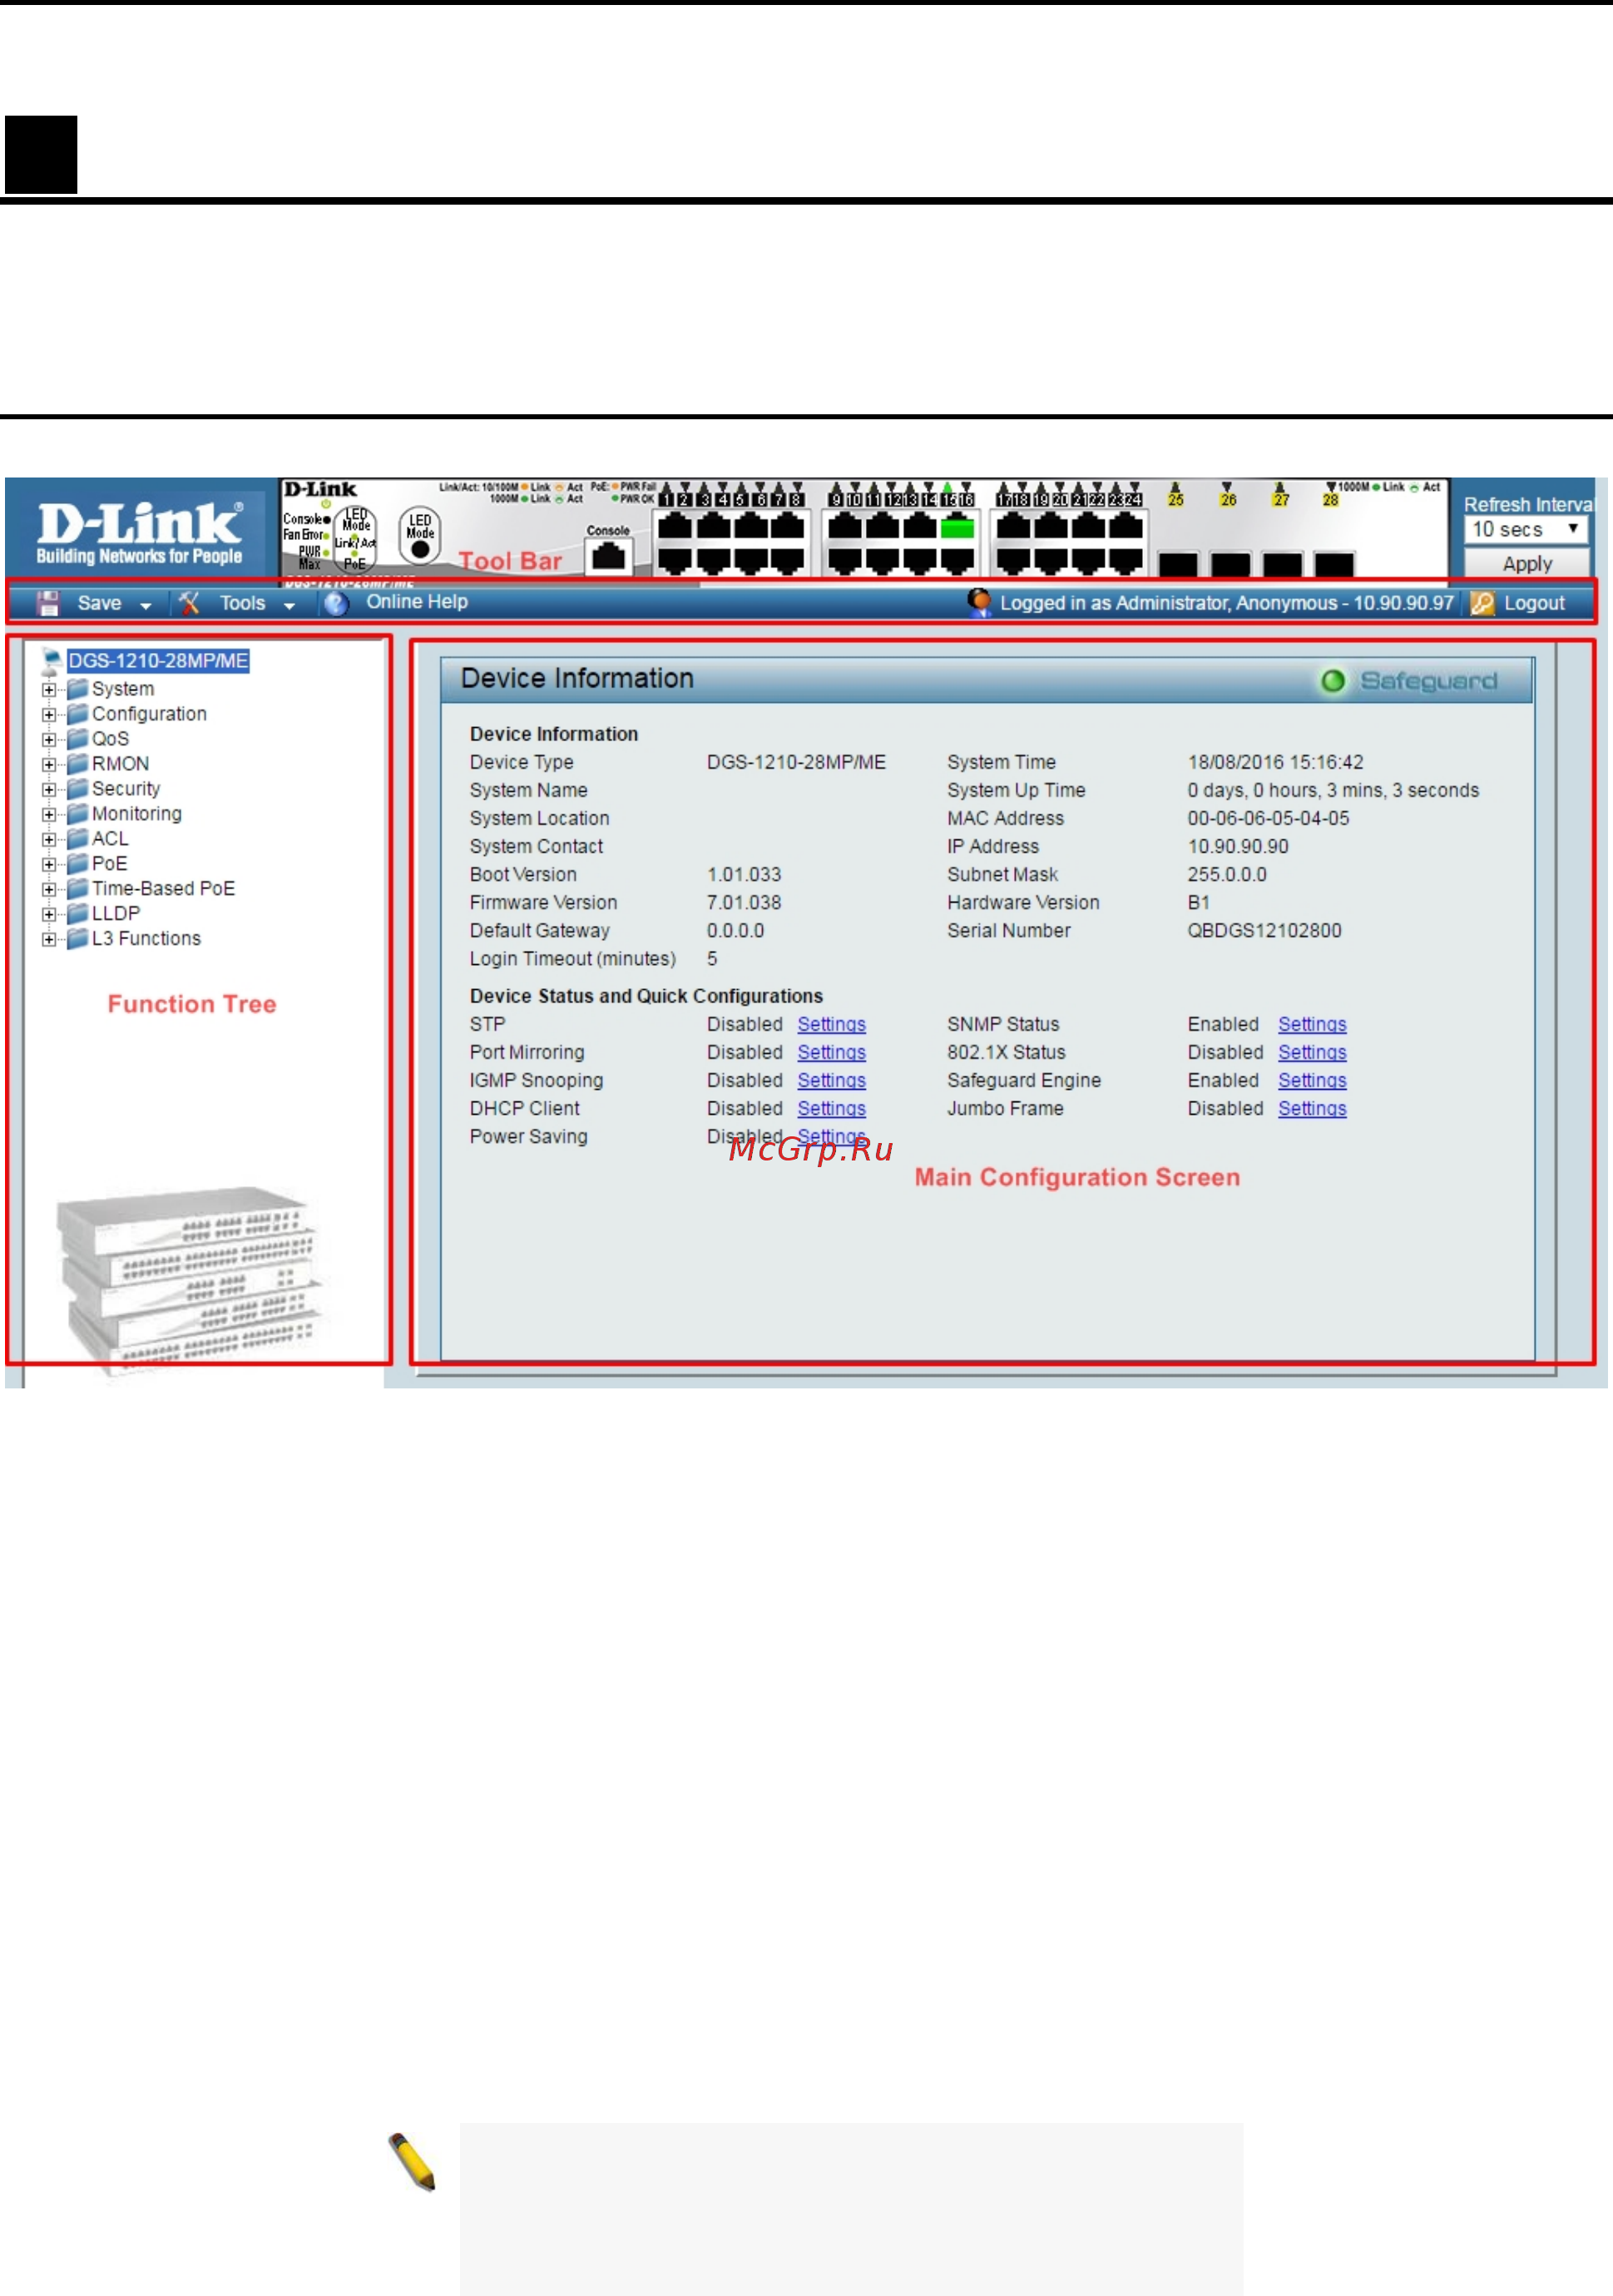1613x2296 pixels.
Task: Click the Logout key icon
Action: 1482,603
